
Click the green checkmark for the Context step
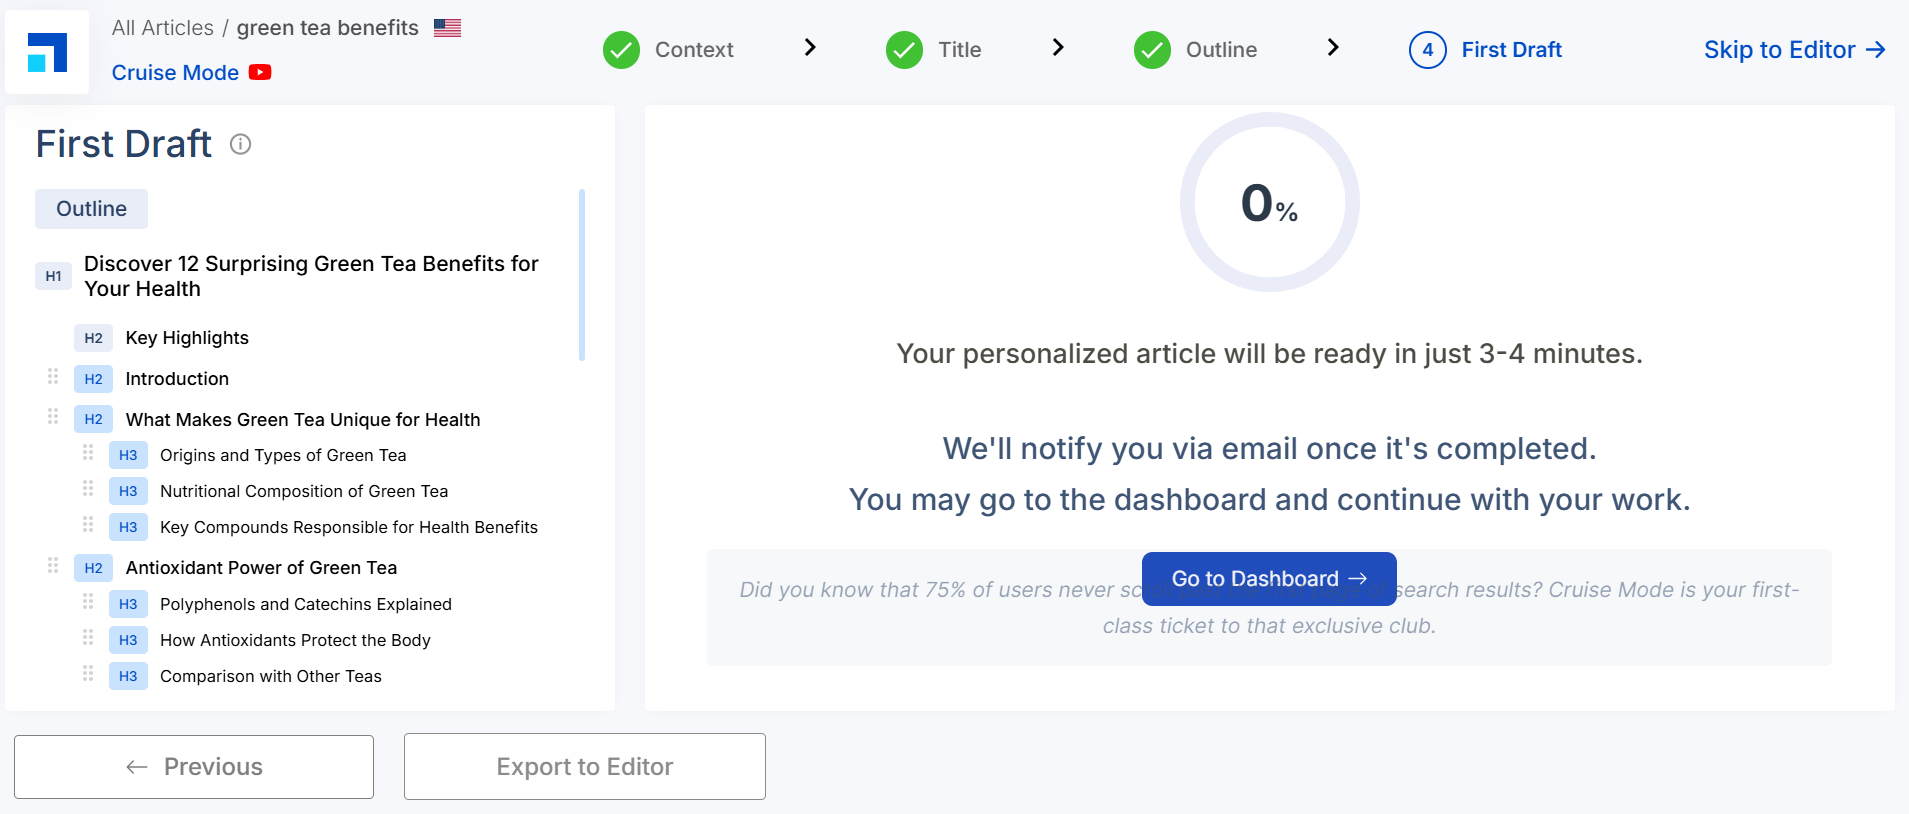(x=621, y=49)
